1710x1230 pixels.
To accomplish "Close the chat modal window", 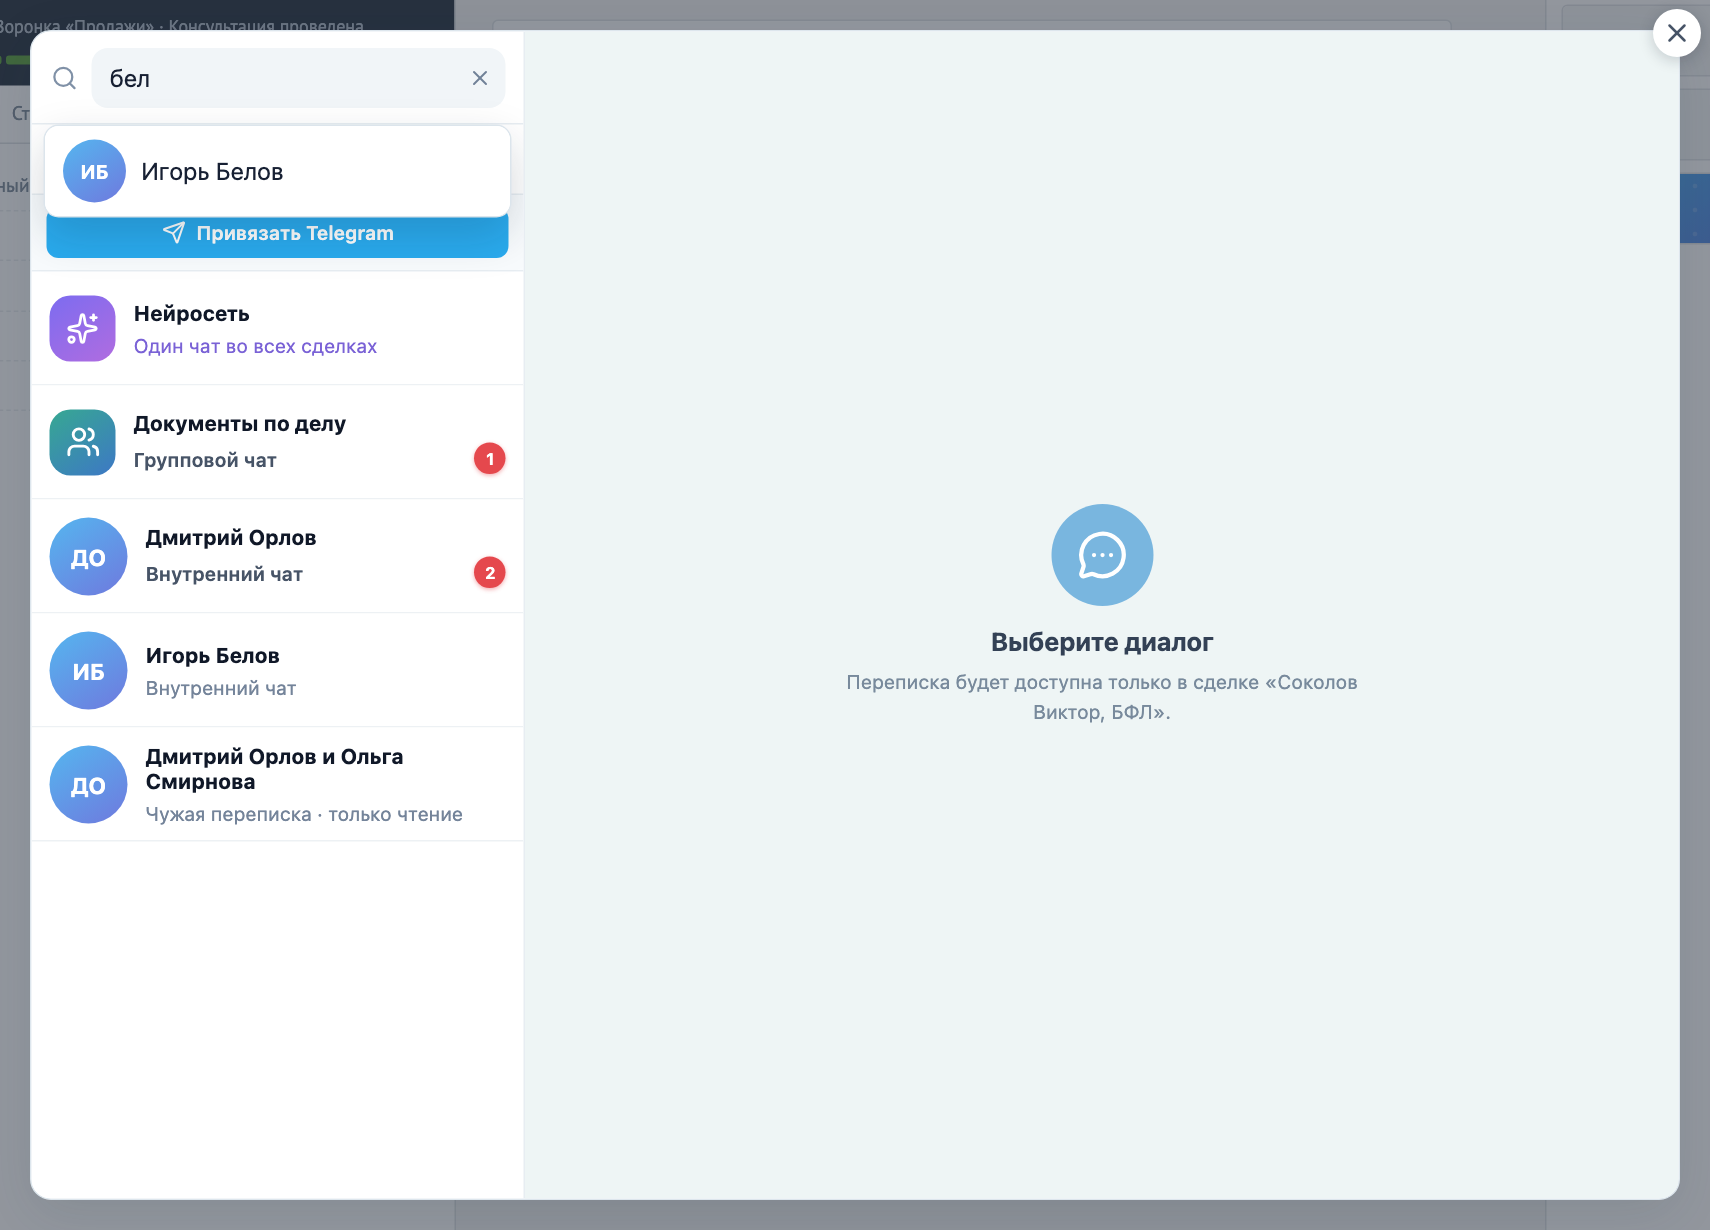I will tap(1677, 33).
